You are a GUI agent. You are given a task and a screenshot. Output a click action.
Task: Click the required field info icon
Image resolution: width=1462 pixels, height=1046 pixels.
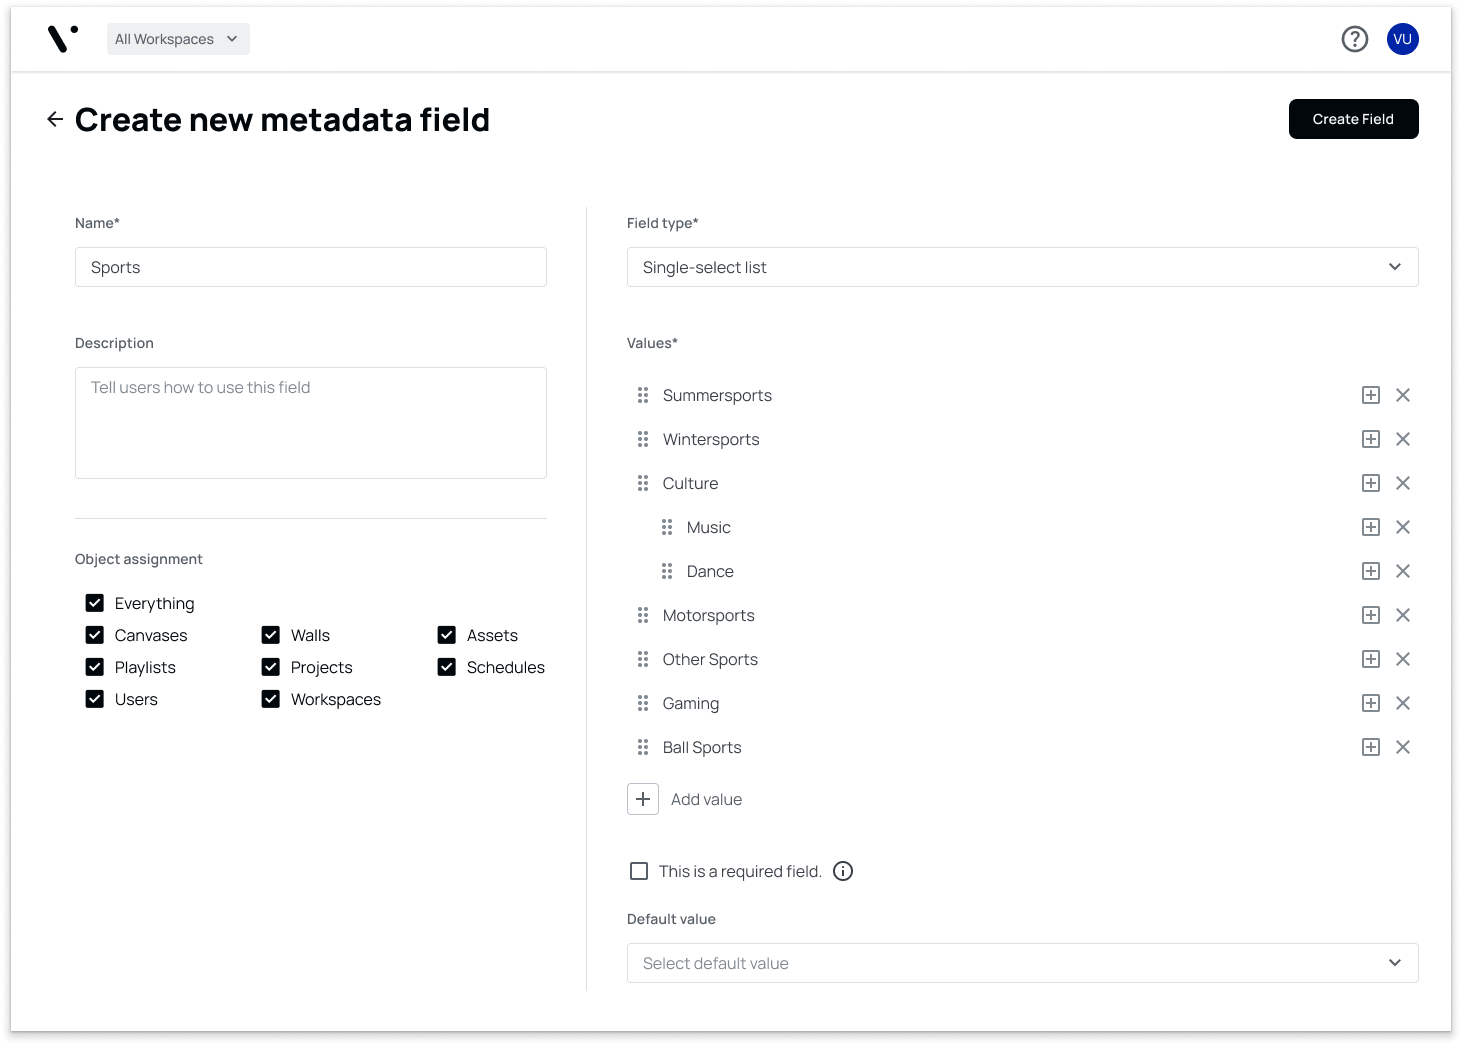tap(843, 871)
